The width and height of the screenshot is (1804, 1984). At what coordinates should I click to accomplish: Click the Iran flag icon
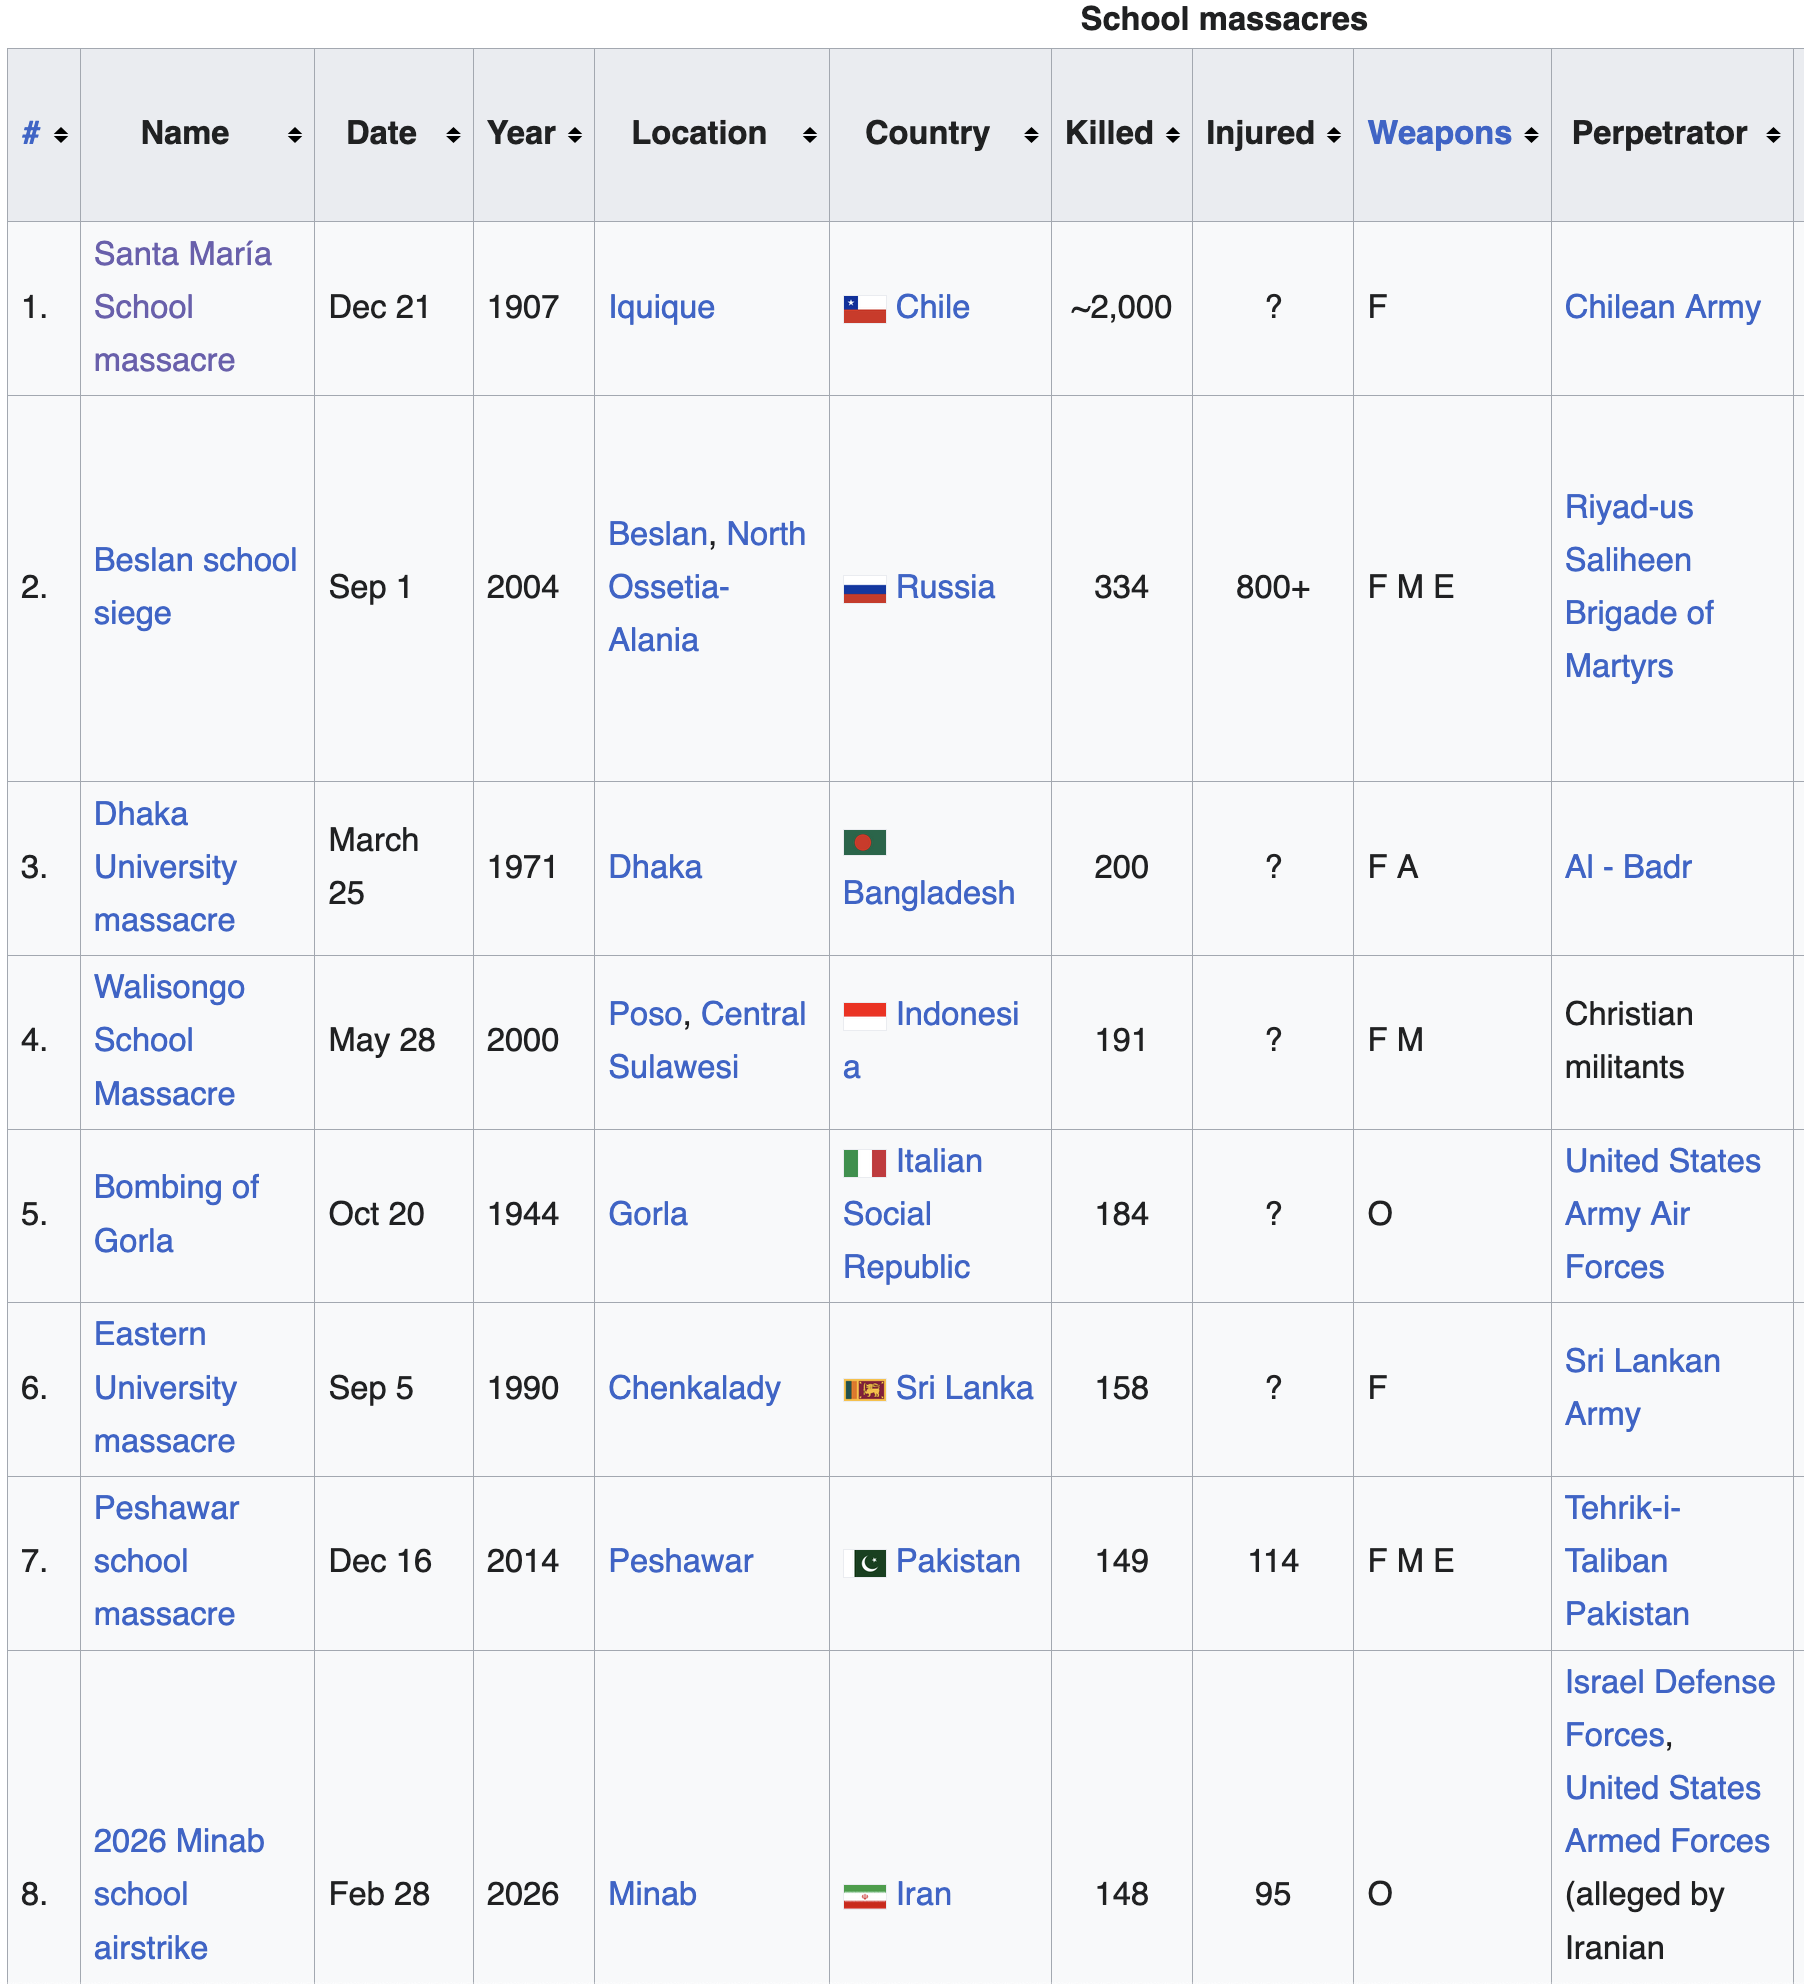tap(864, 1896)
